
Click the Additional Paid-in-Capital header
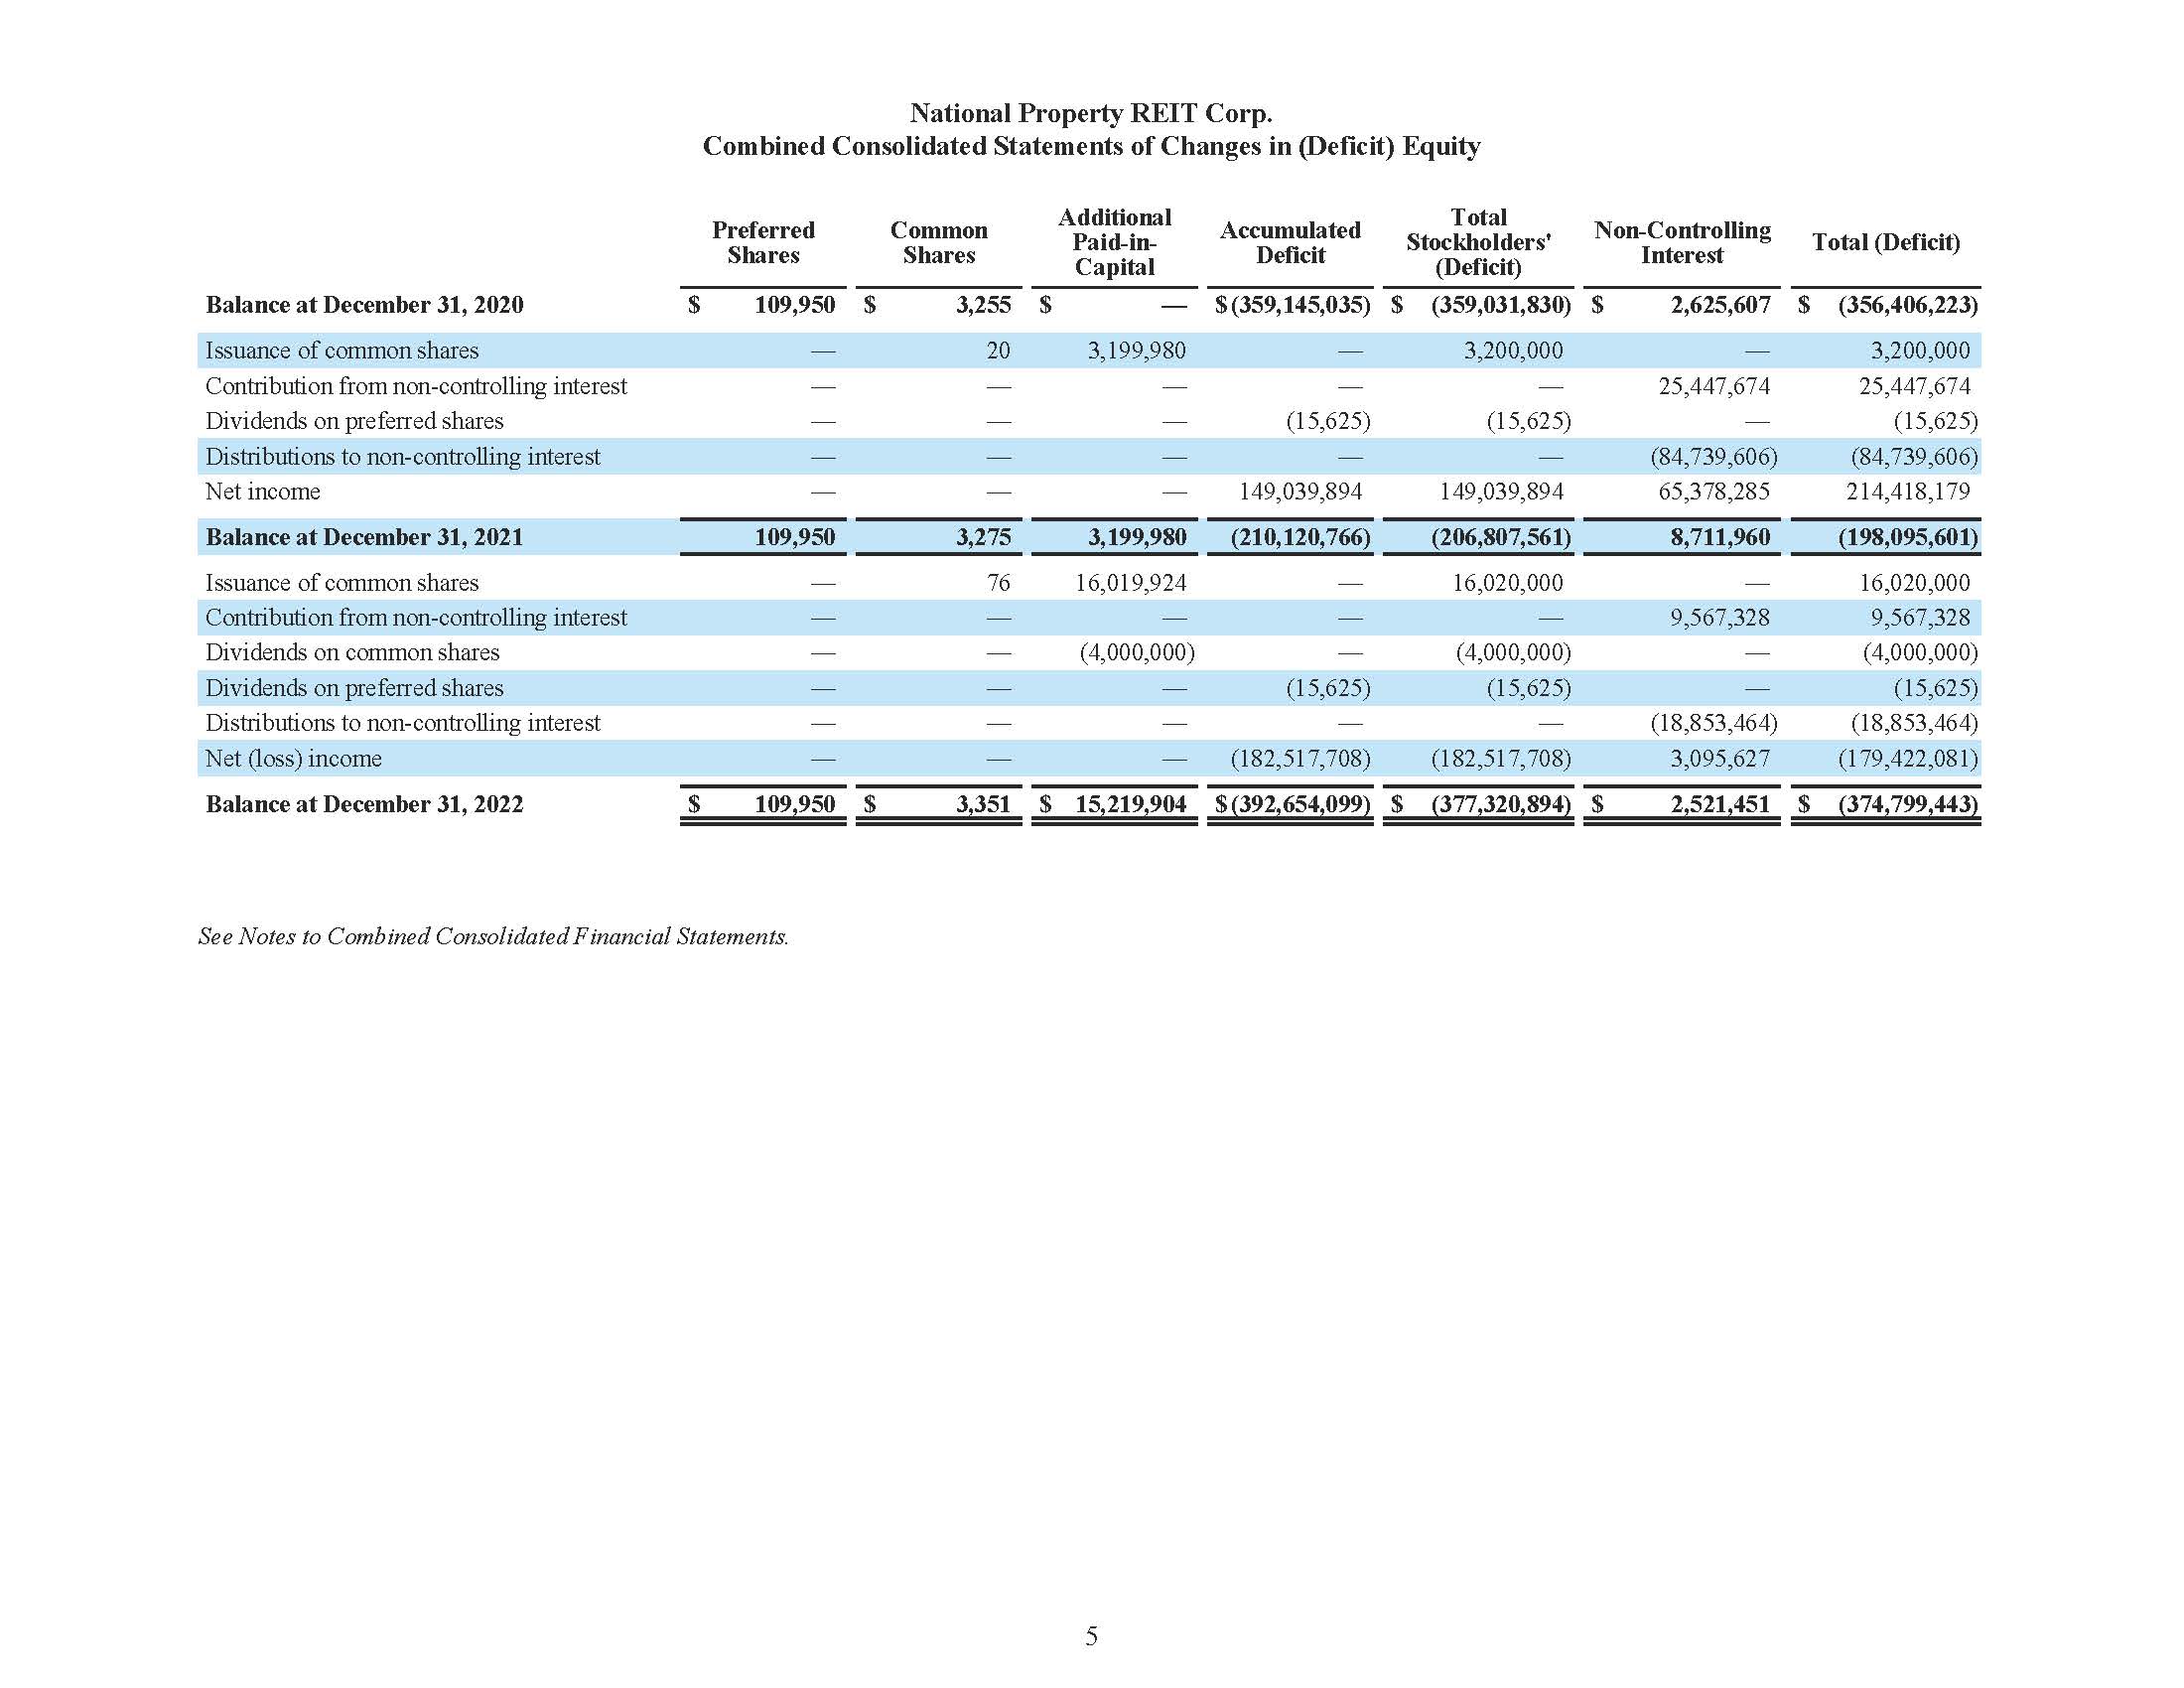coord(1114,242)
